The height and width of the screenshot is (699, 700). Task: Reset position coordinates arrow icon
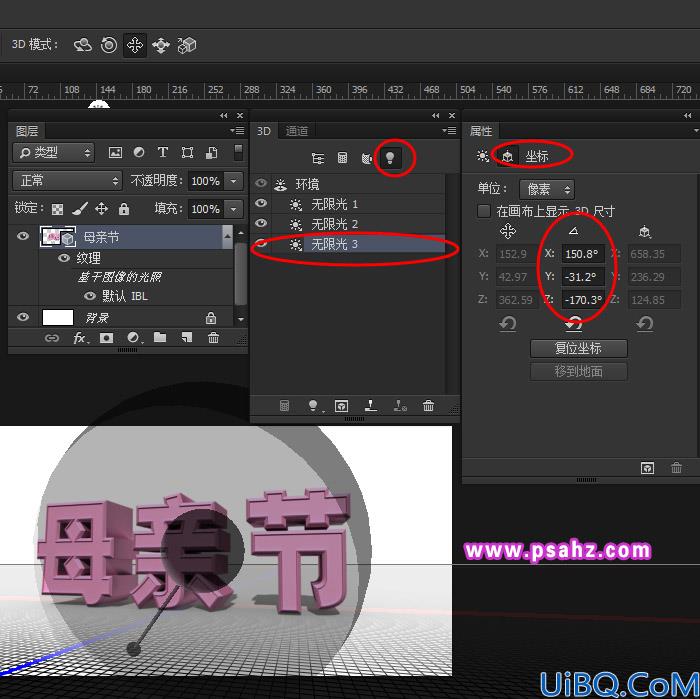point(508,323)
